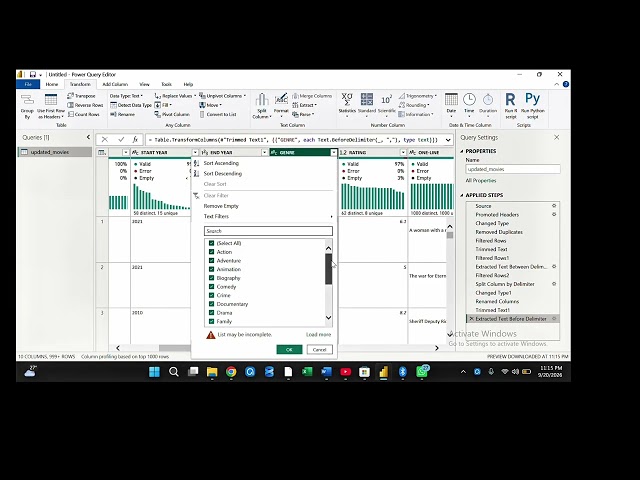Viewport: 640px width, 480px height.
Task: Open END YEAR column filter dropdown
Action: coord(264,153)
